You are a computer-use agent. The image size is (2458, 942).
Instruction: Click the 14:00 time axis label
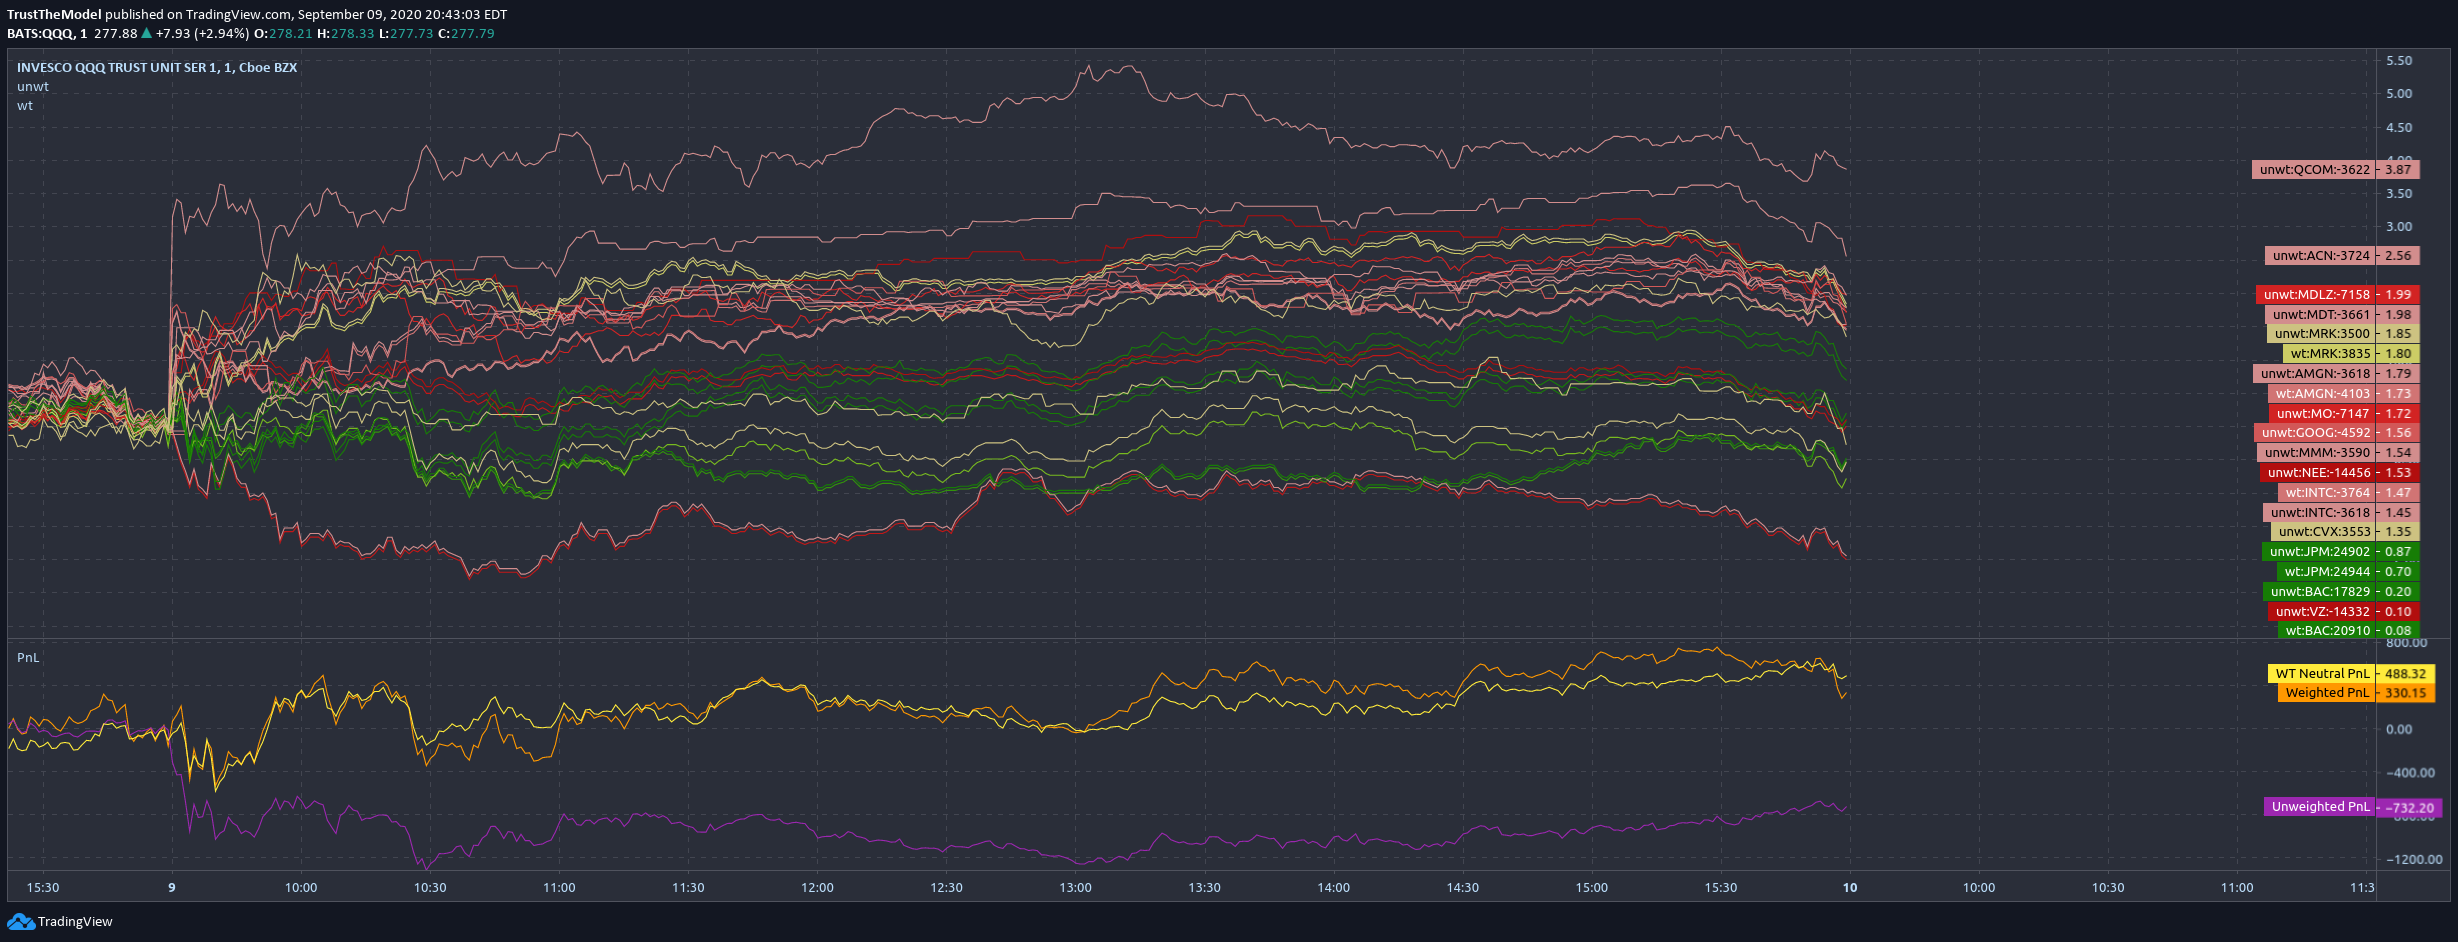tap(1333, 888)
